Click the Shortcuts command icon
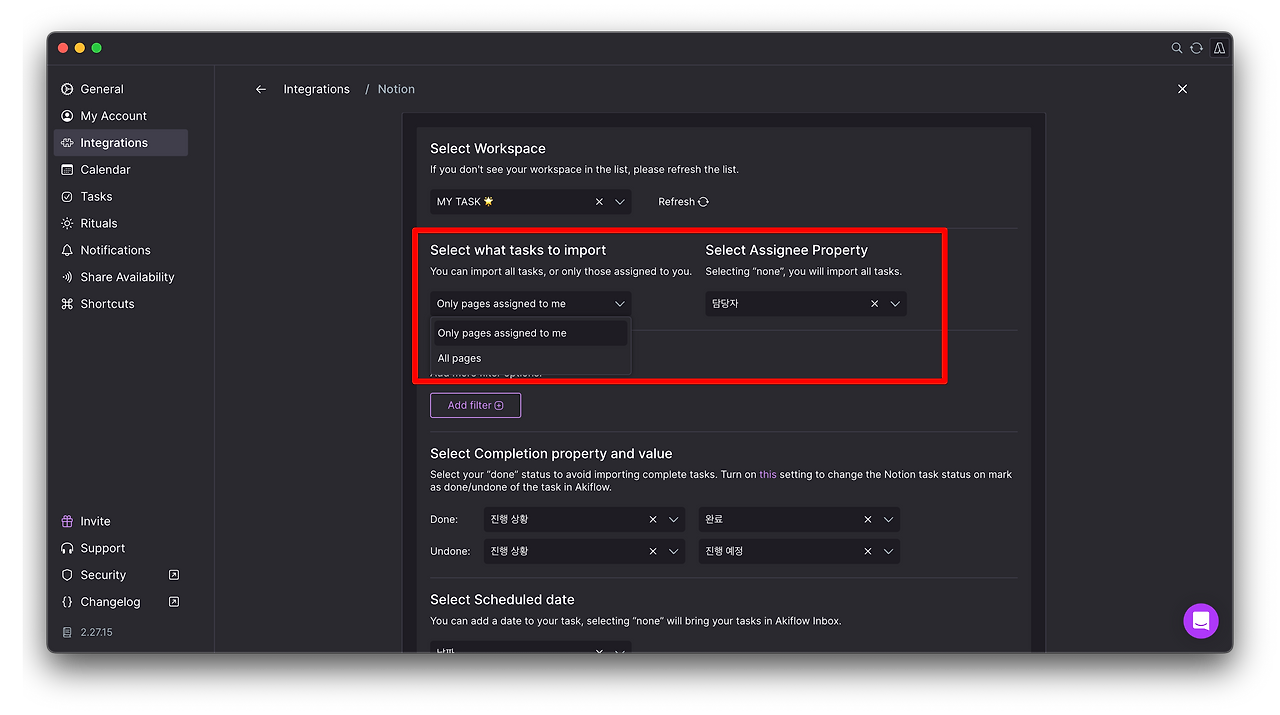Screen dimensions: 1280x715 67,304
